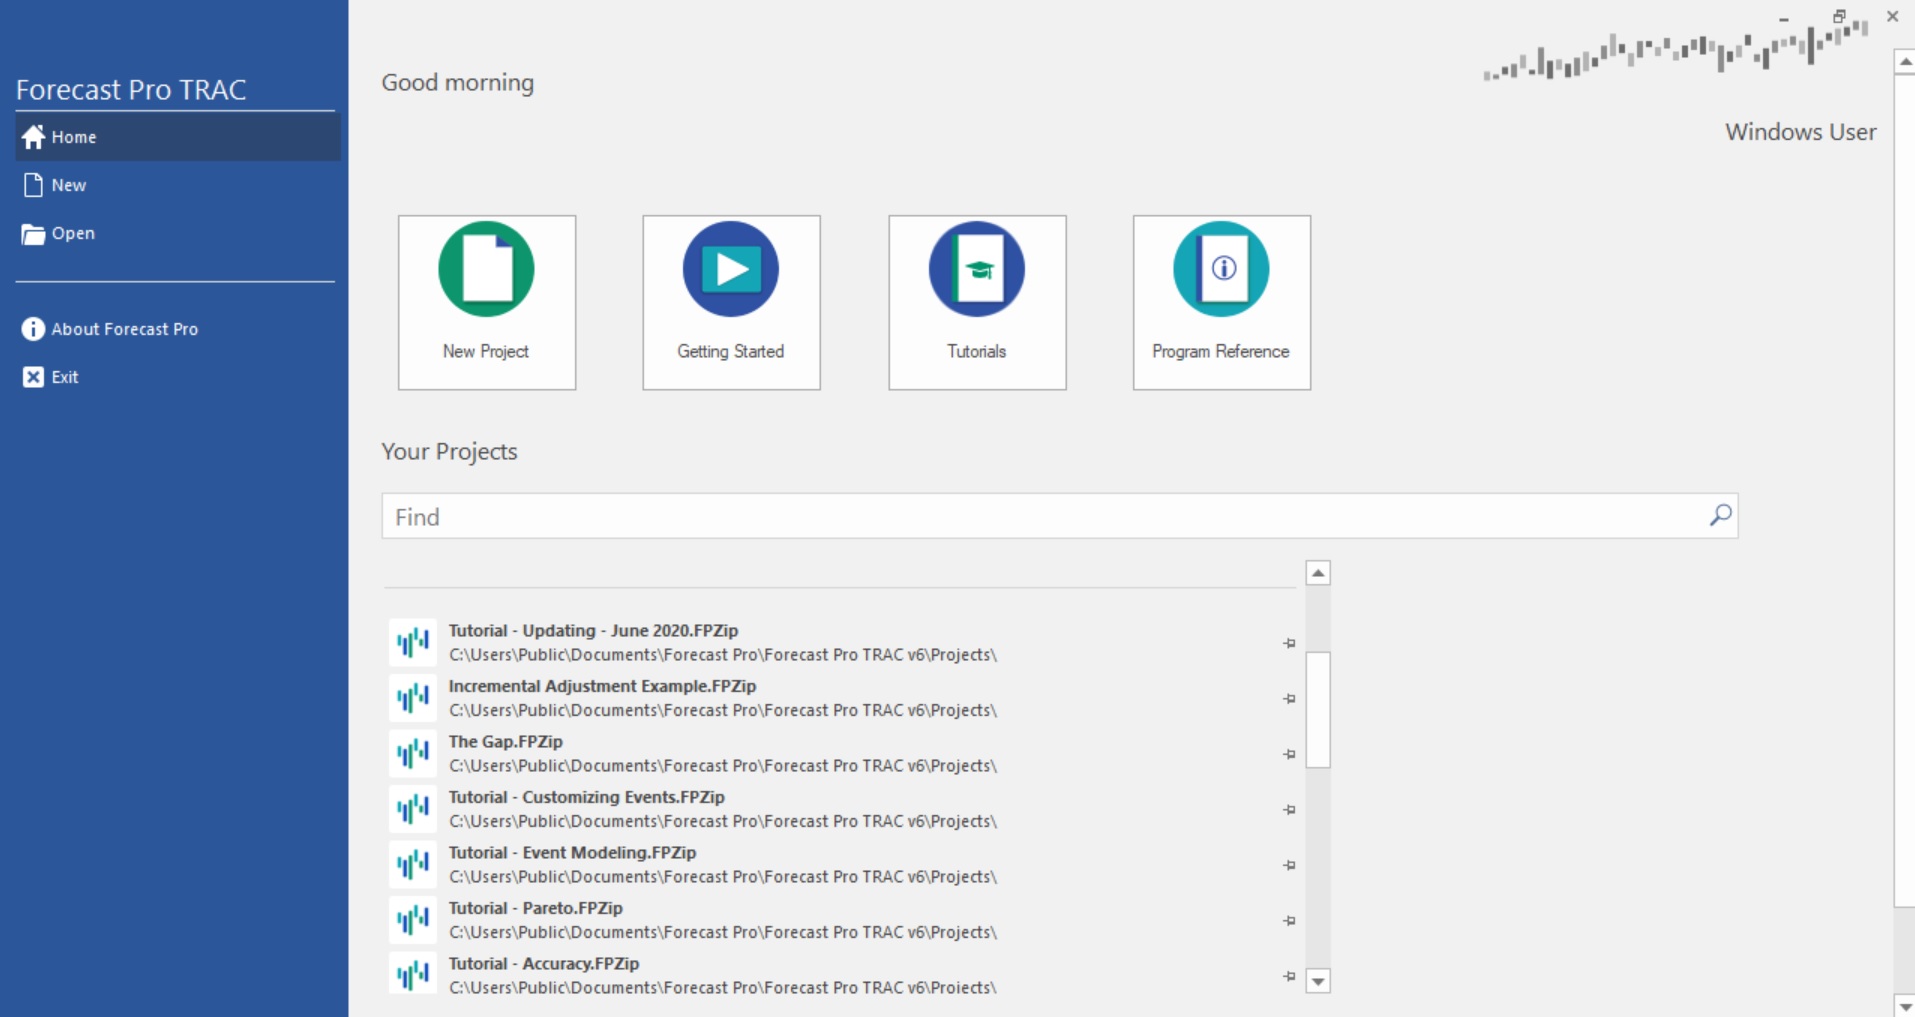This screenshot has height=1017, width=1915.
Task: Click the Tutorials tile label
Action: pyautogui.click(x=977, y=351)
